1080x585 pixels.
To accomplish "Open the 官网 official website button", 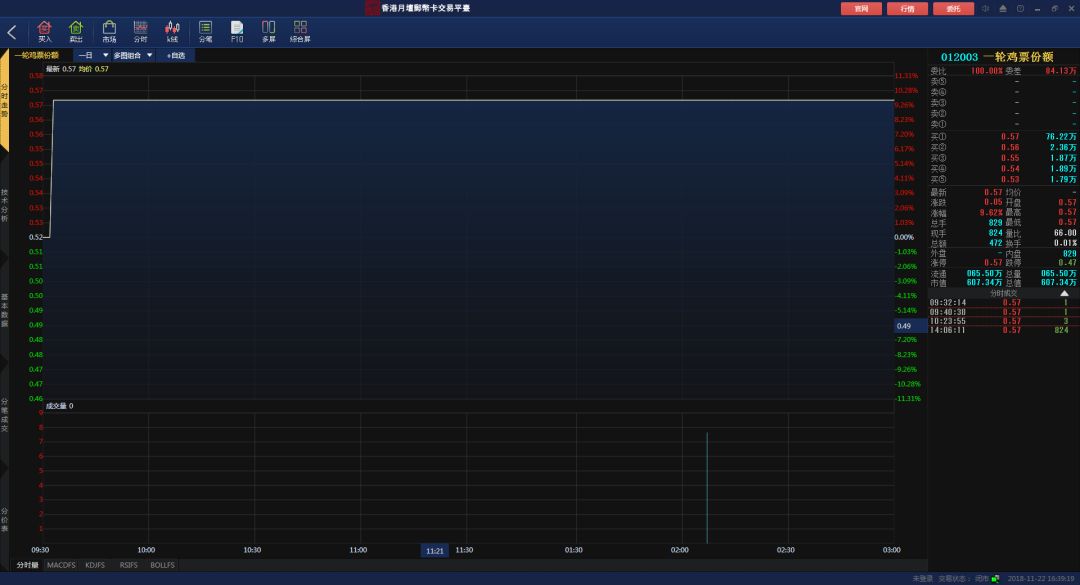I will click(x=861, y=8).
